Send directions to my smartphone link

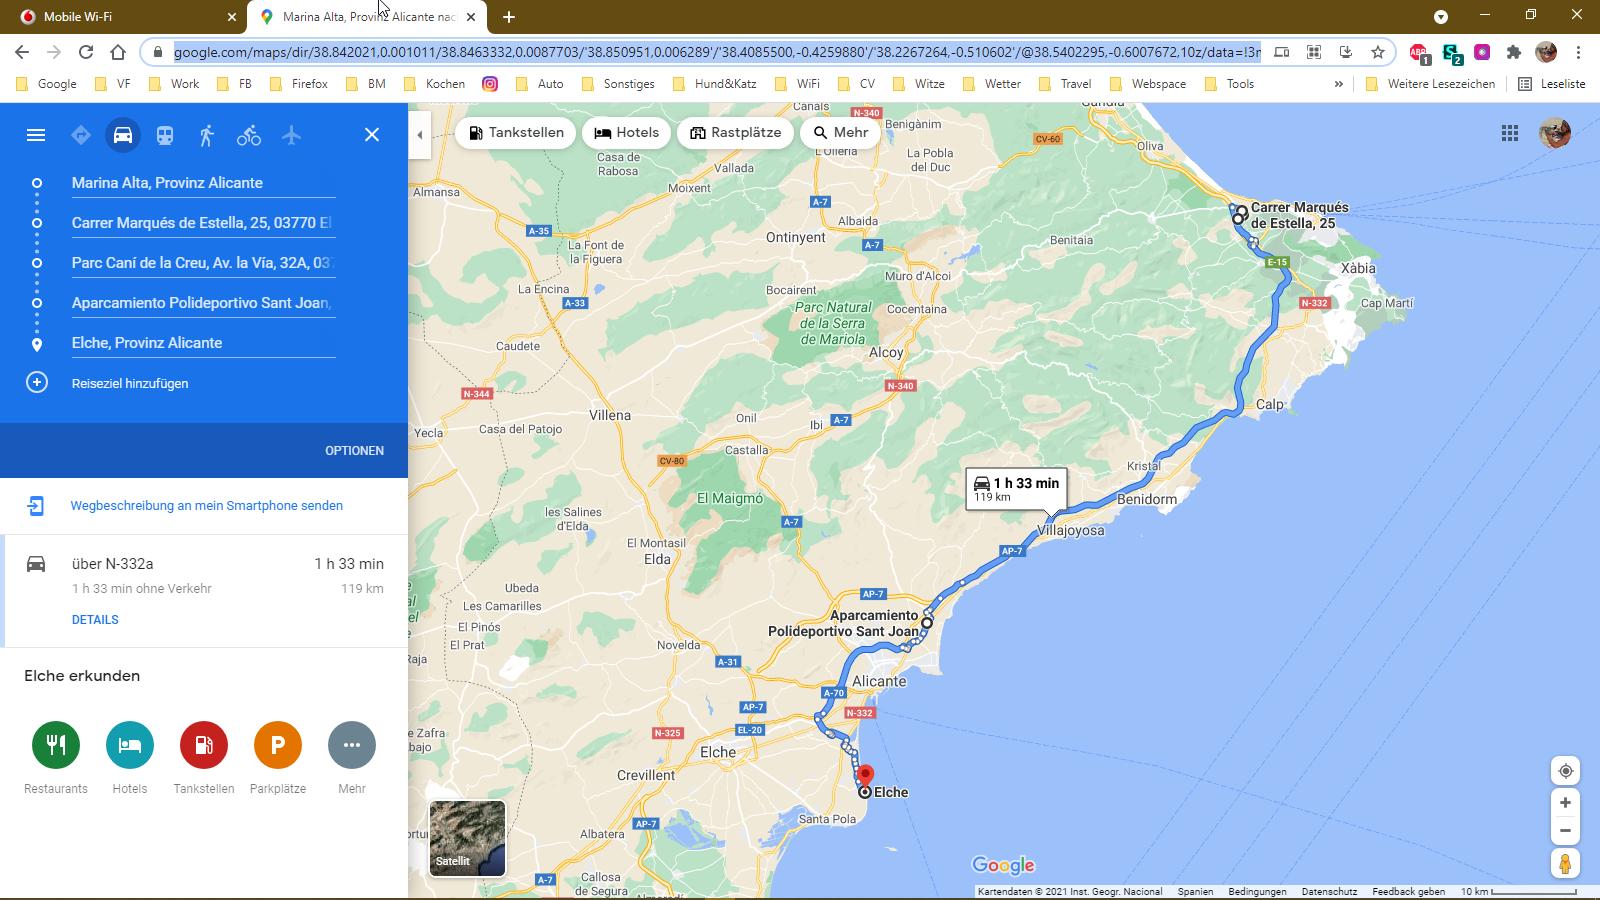[206, 506]
